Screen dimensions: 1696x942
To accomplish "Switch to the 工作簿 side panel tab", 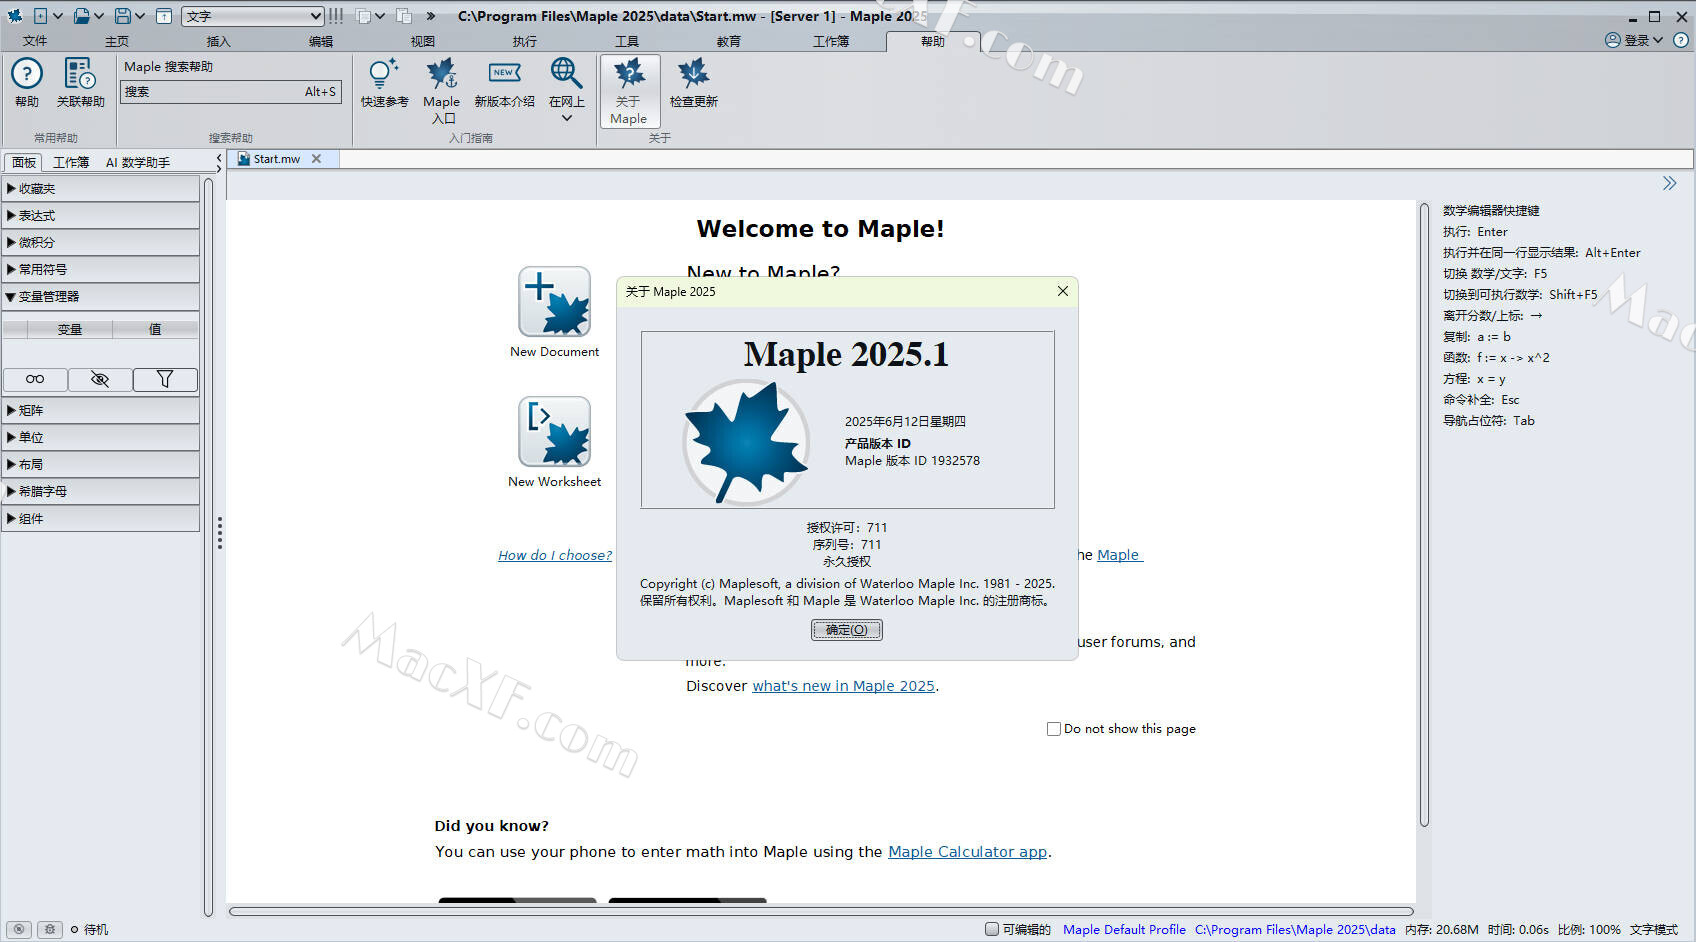I will (70, 162).
